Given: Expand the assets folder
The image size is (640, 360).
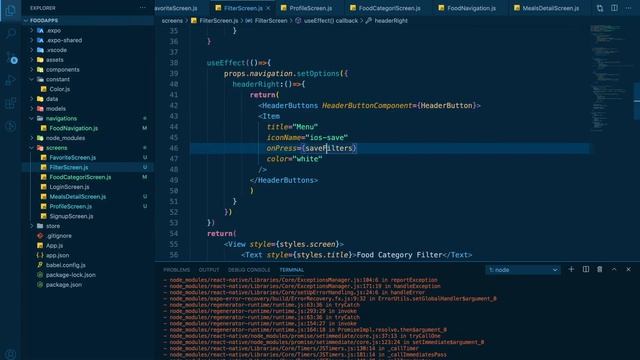Looking at the screenshot, I should click(x=87, y=60).
